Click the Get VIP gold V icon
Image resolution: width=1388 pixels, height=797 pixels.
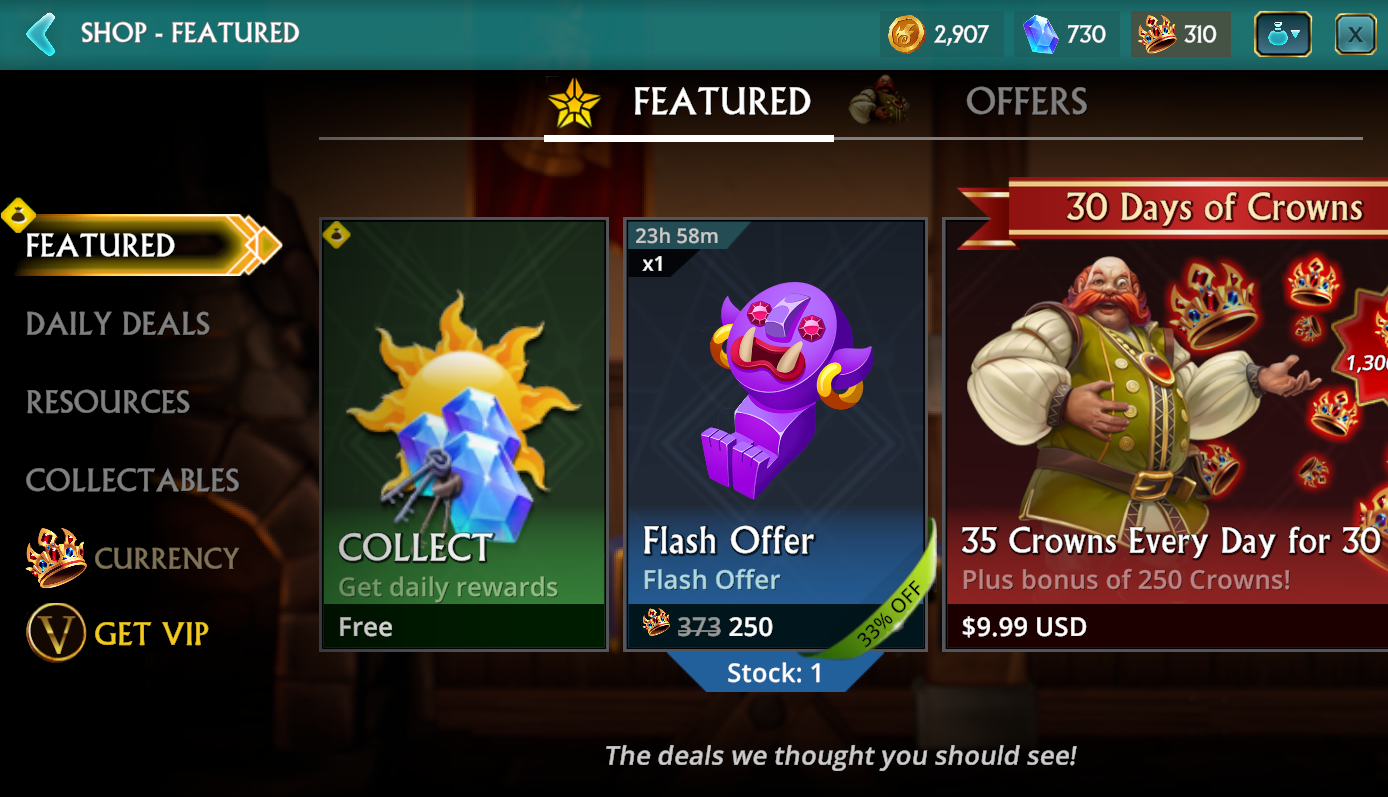pos(55,633)
